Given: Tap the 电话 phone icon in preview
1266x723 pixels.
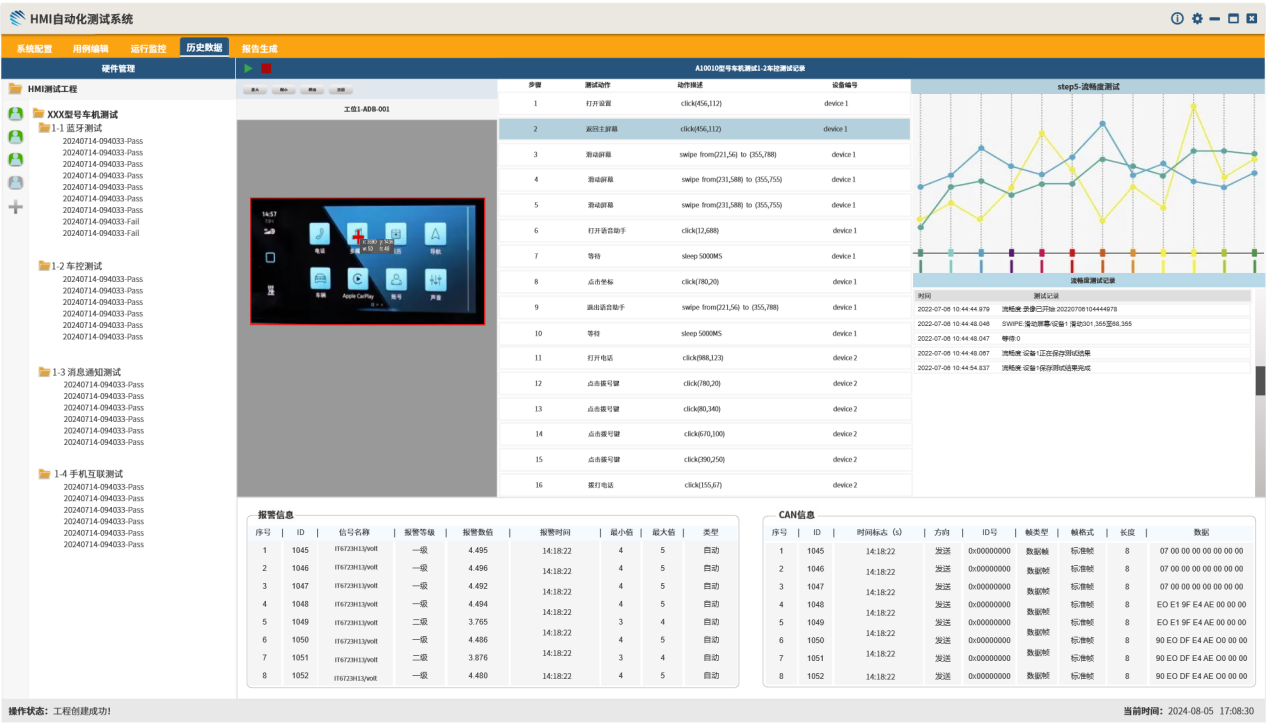Looking at the screenshot, I should 319,236.
